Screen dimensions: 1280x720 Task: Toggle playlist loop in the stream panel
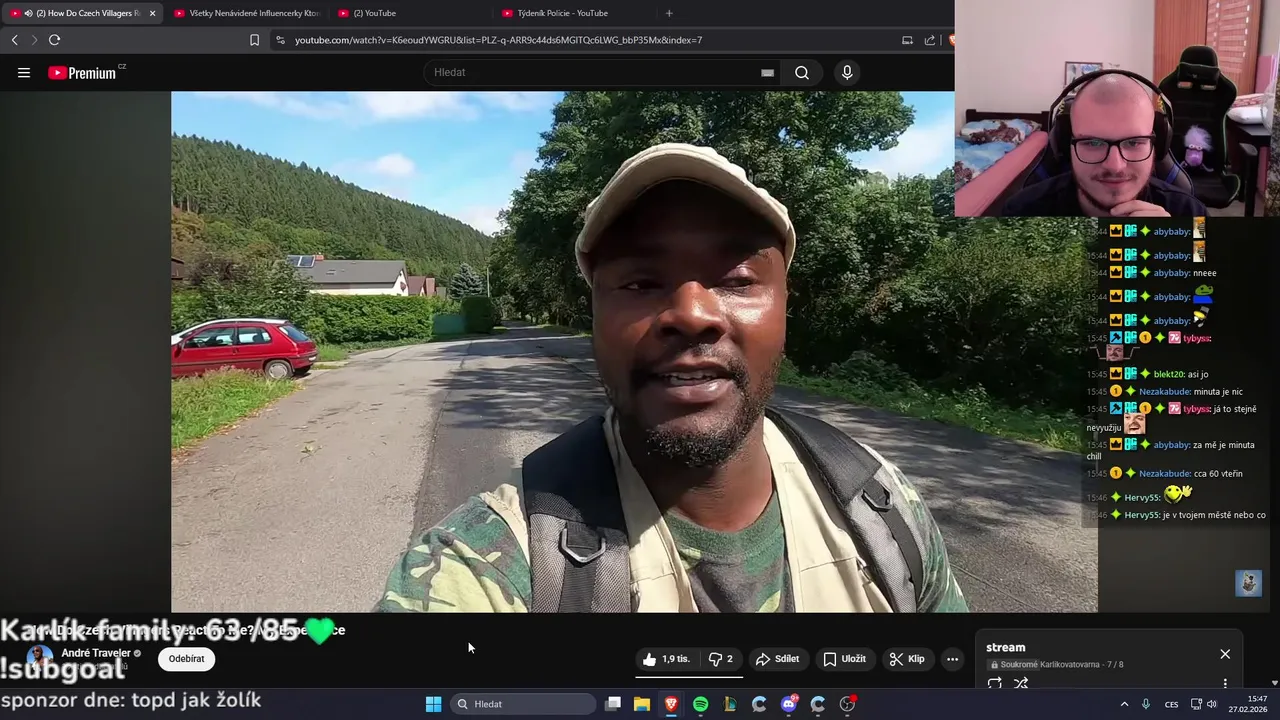pos(995,684)
